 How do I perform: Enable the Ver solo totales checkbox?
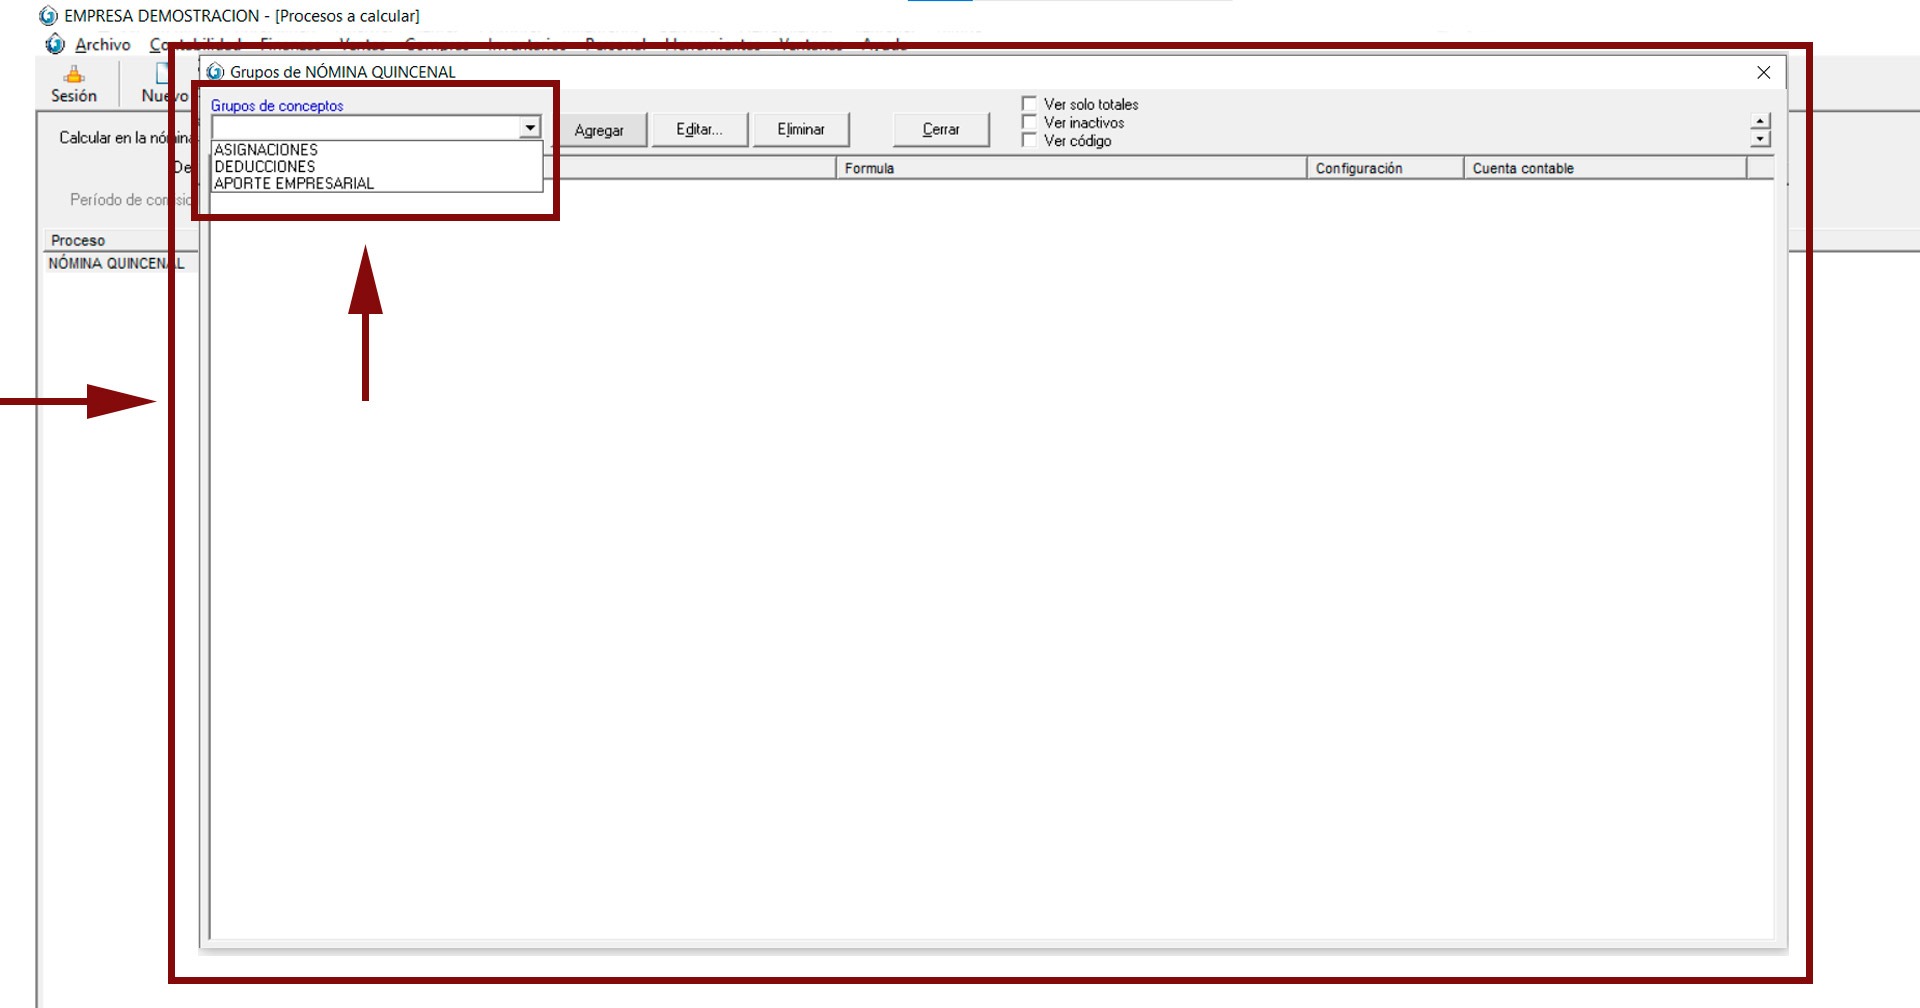[x=1029, y=104]
